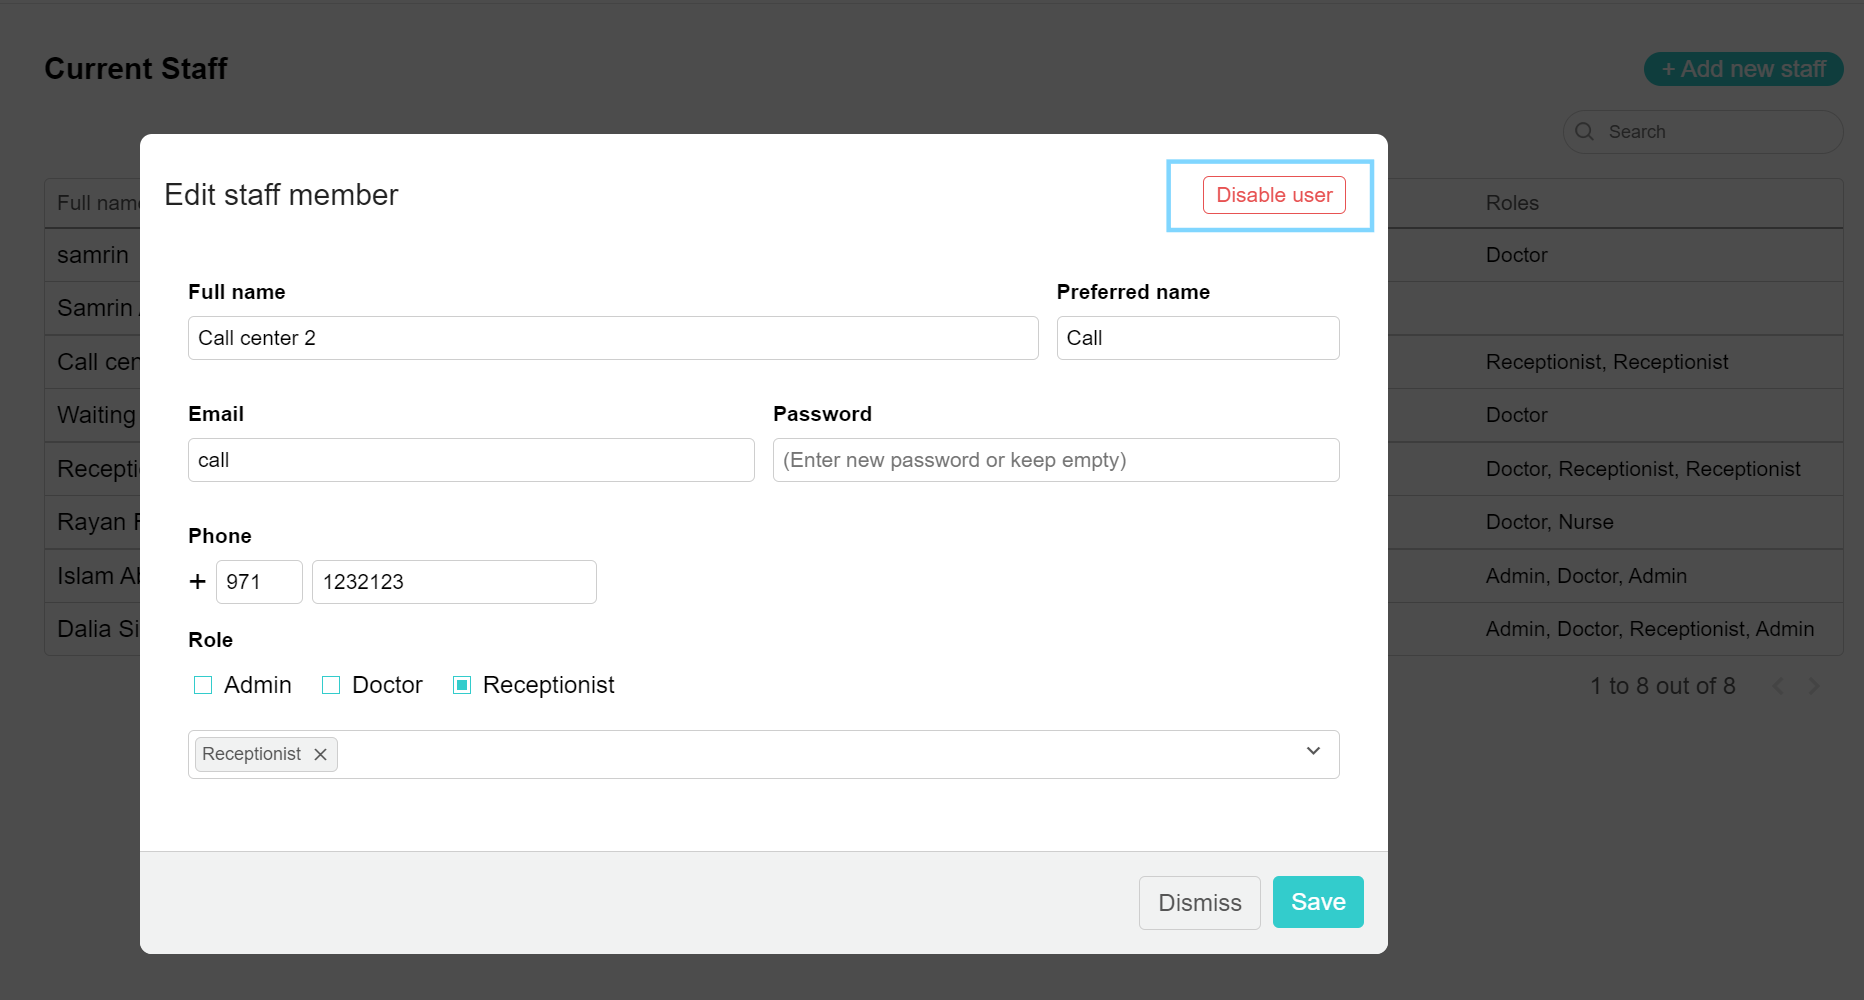Click the Add new staff button
The width and height of the screenshot is (1864, 1000).
(1743, 69)
